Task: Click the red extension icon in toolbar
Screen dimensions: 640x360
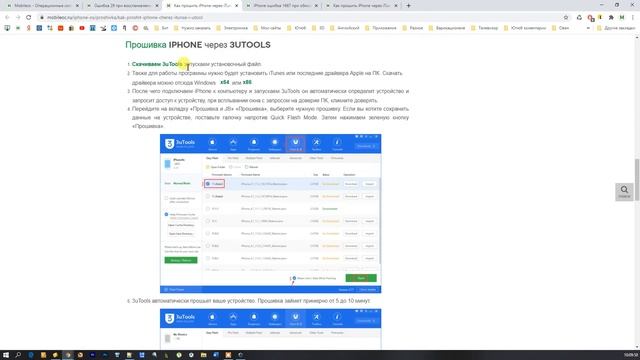Action: (x=590, y=18)
